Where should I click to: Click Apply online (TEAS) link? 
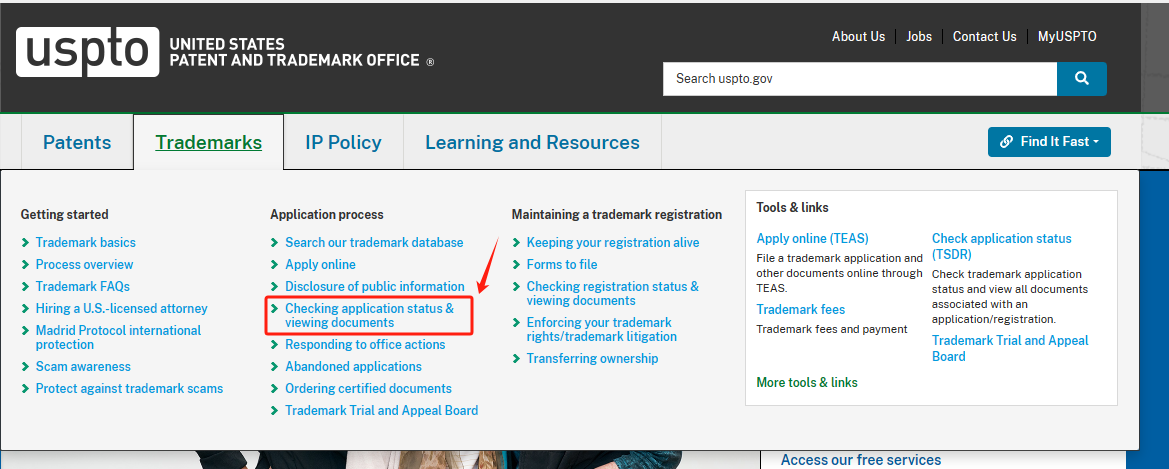(812, 239)
